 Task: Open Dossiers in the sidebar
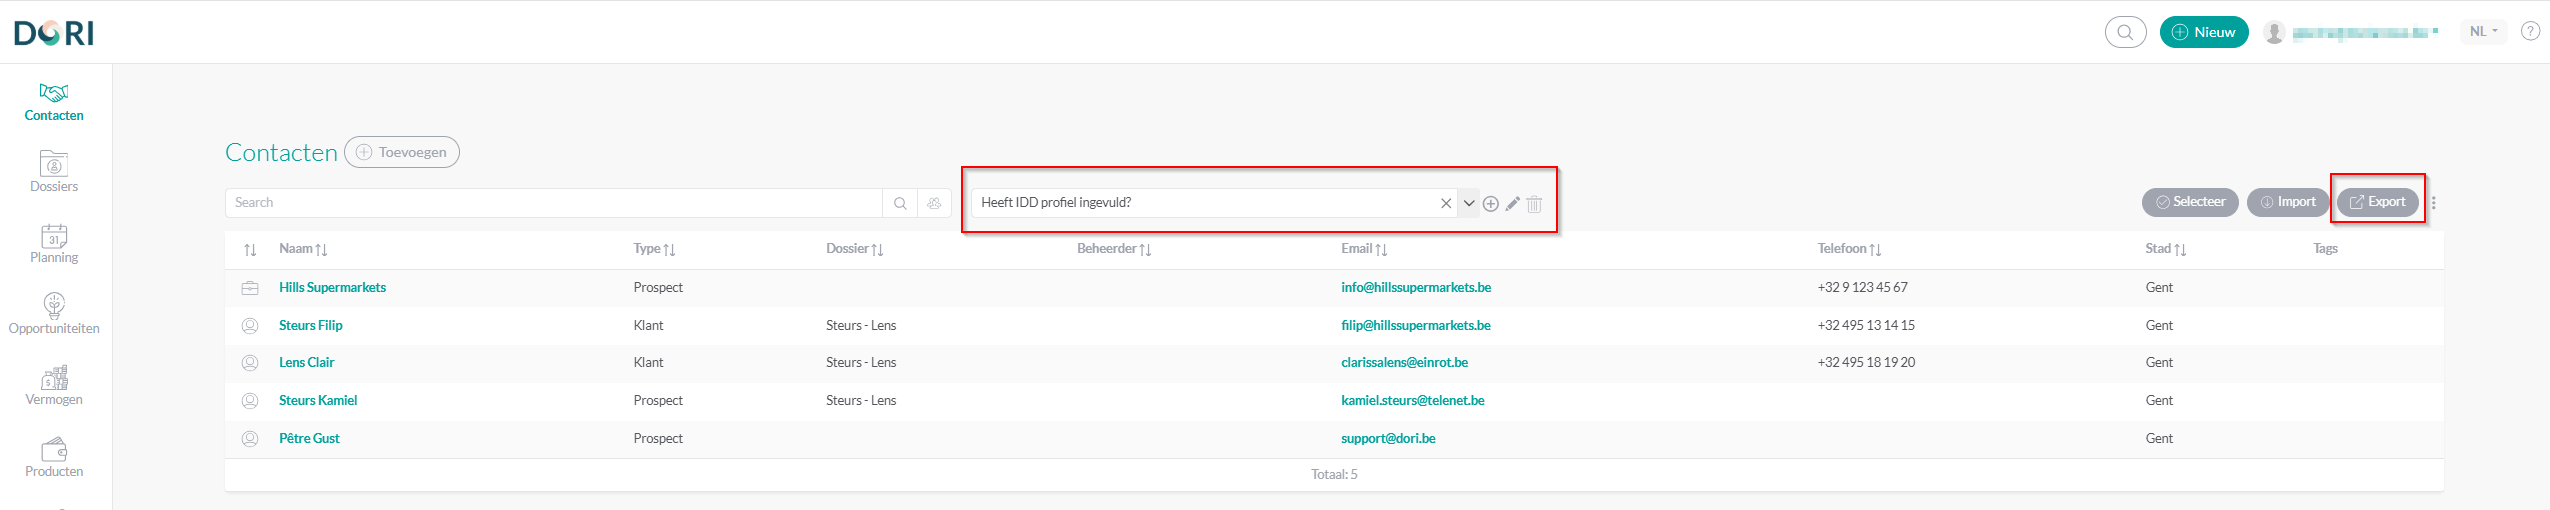point(54,171)
